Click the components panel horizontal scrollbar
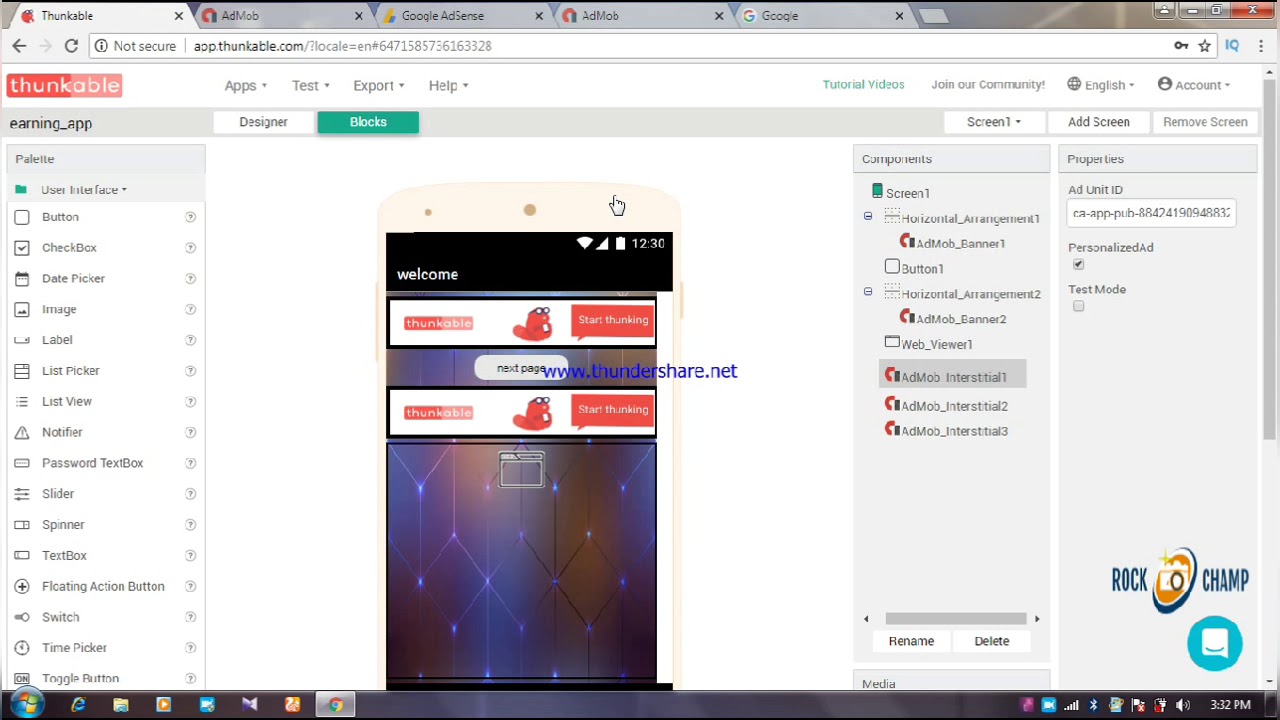Screen dimensions: 1280x720 tap(955, 619)
